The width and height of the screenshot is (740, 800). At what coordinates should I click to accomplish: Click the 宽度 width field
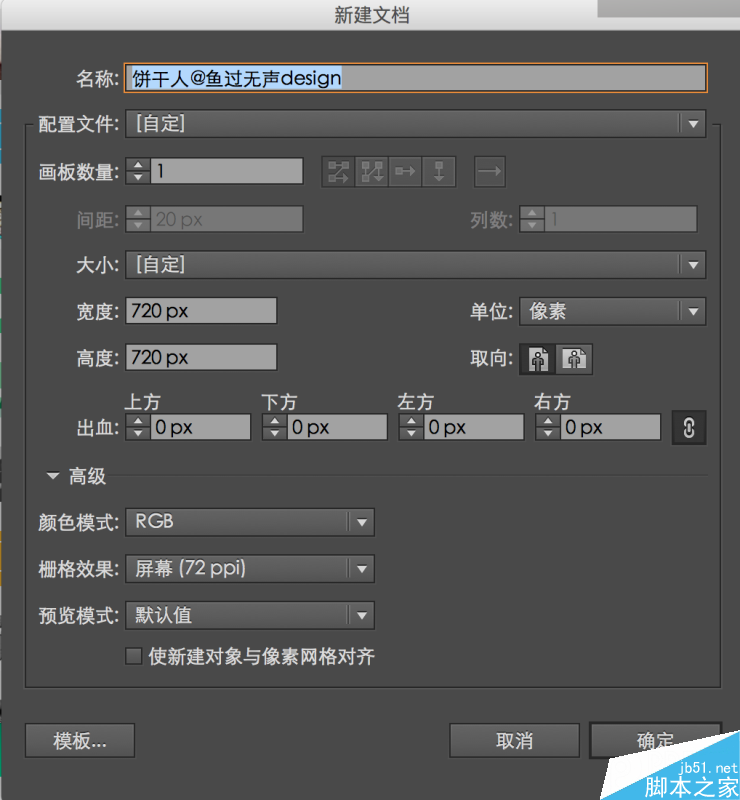[201, 311]
